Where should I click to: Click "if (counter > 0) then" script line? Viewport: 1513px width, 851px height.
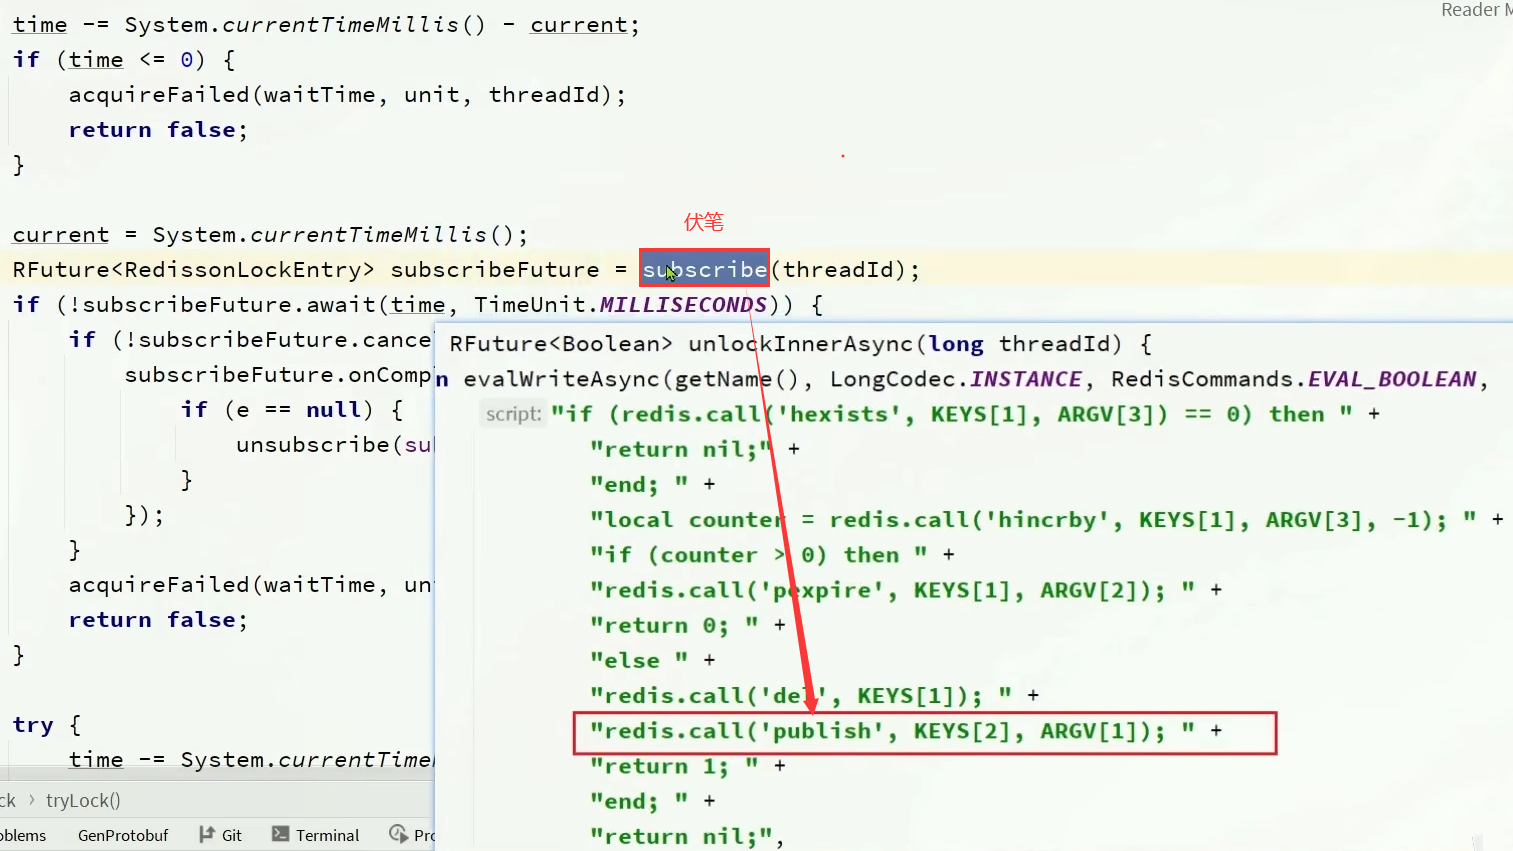[x=772, y=554]
